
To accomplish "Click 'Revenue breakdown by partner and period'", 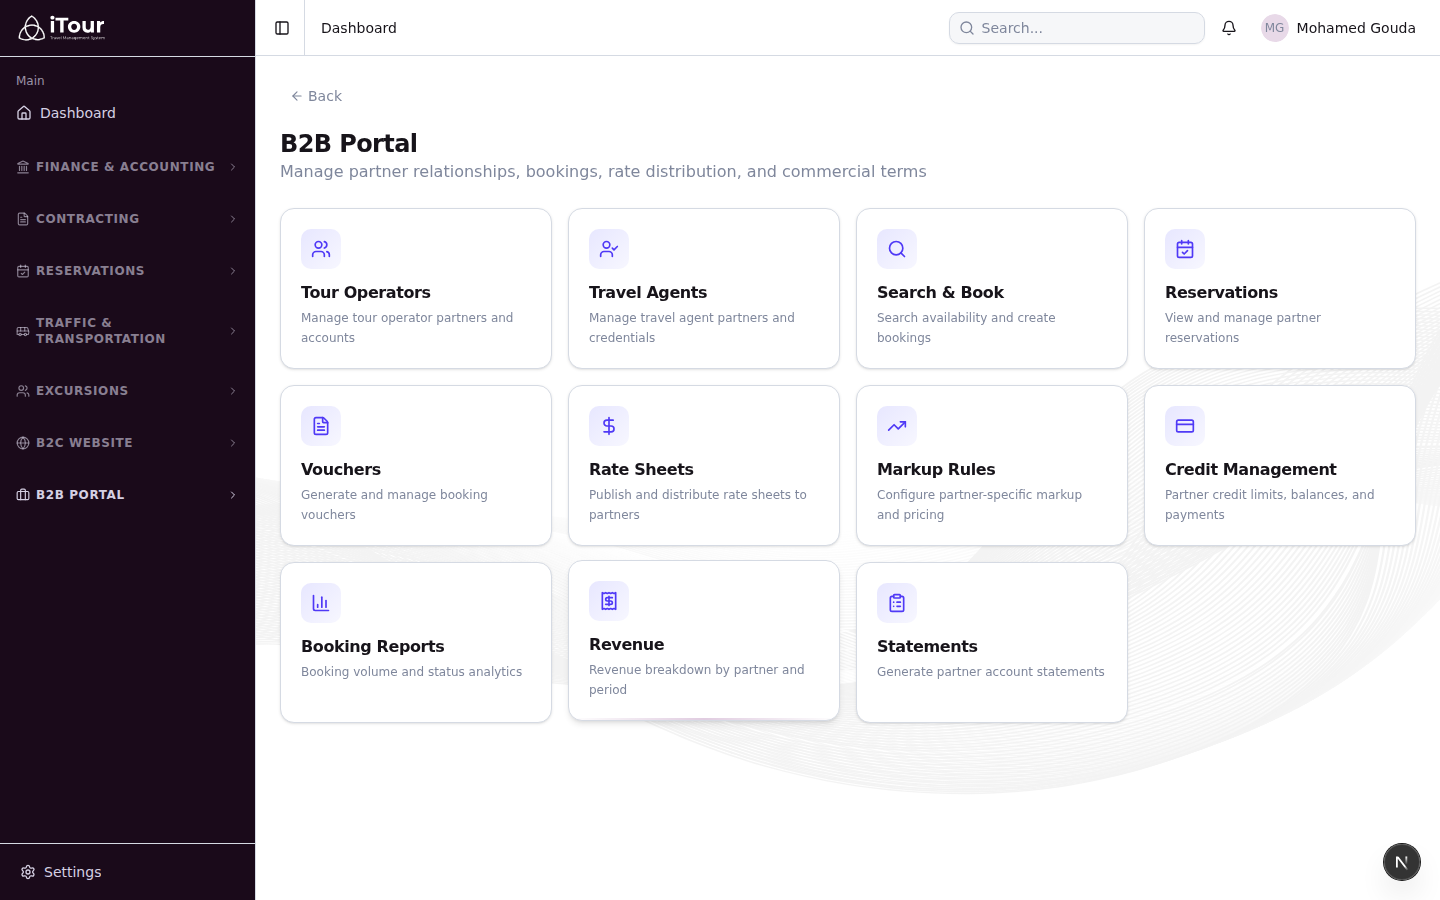I will (x=697, y=680).
